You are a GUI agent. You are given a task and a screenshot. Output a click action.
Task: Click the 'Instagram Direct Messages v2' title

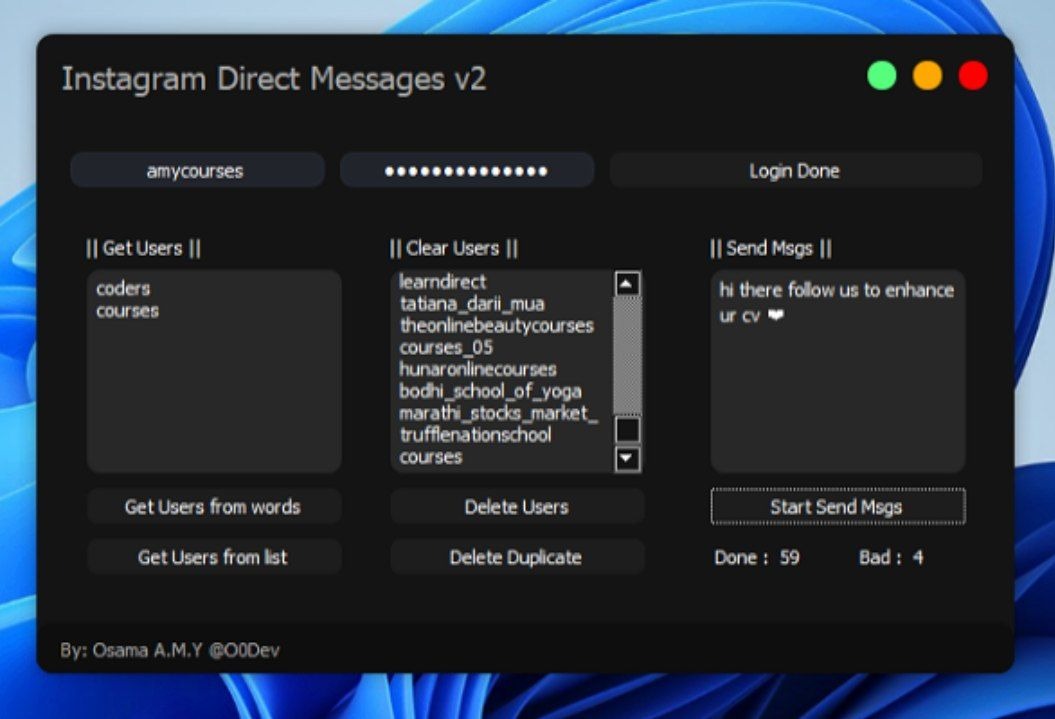[x=274, y=79]
